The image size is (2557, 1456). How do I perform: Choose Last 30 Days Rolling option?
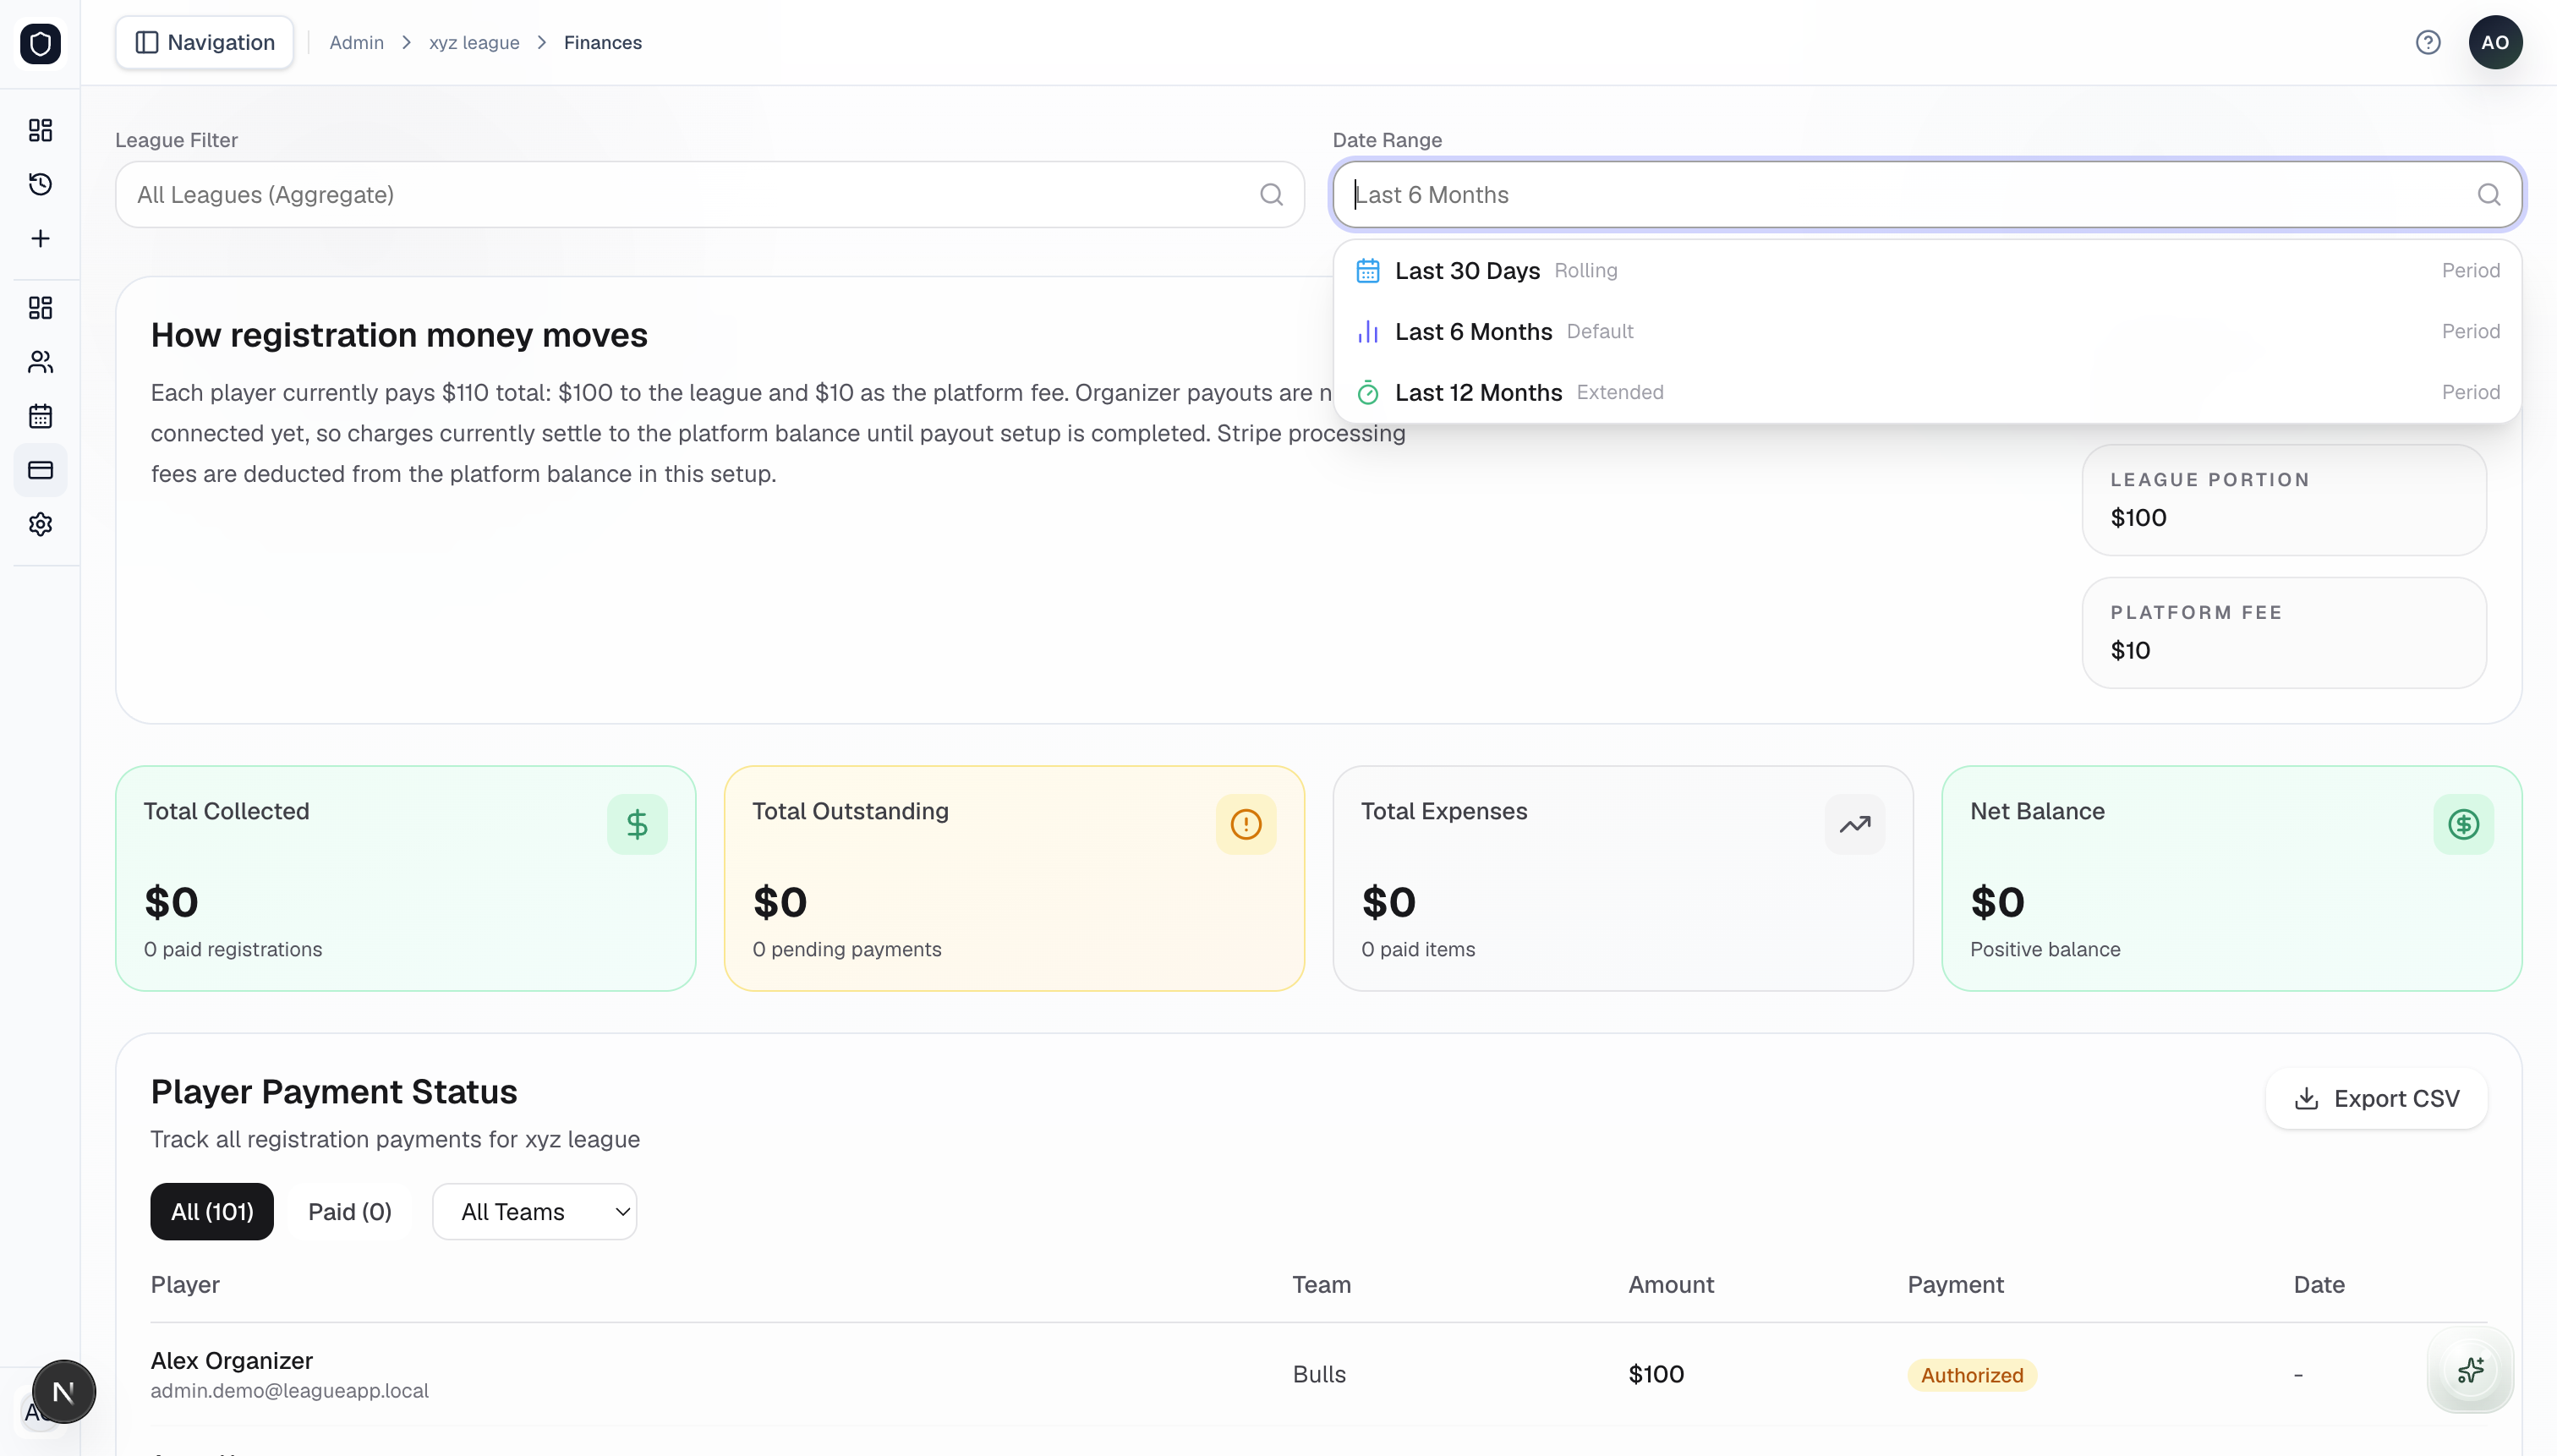(1927, 271)
